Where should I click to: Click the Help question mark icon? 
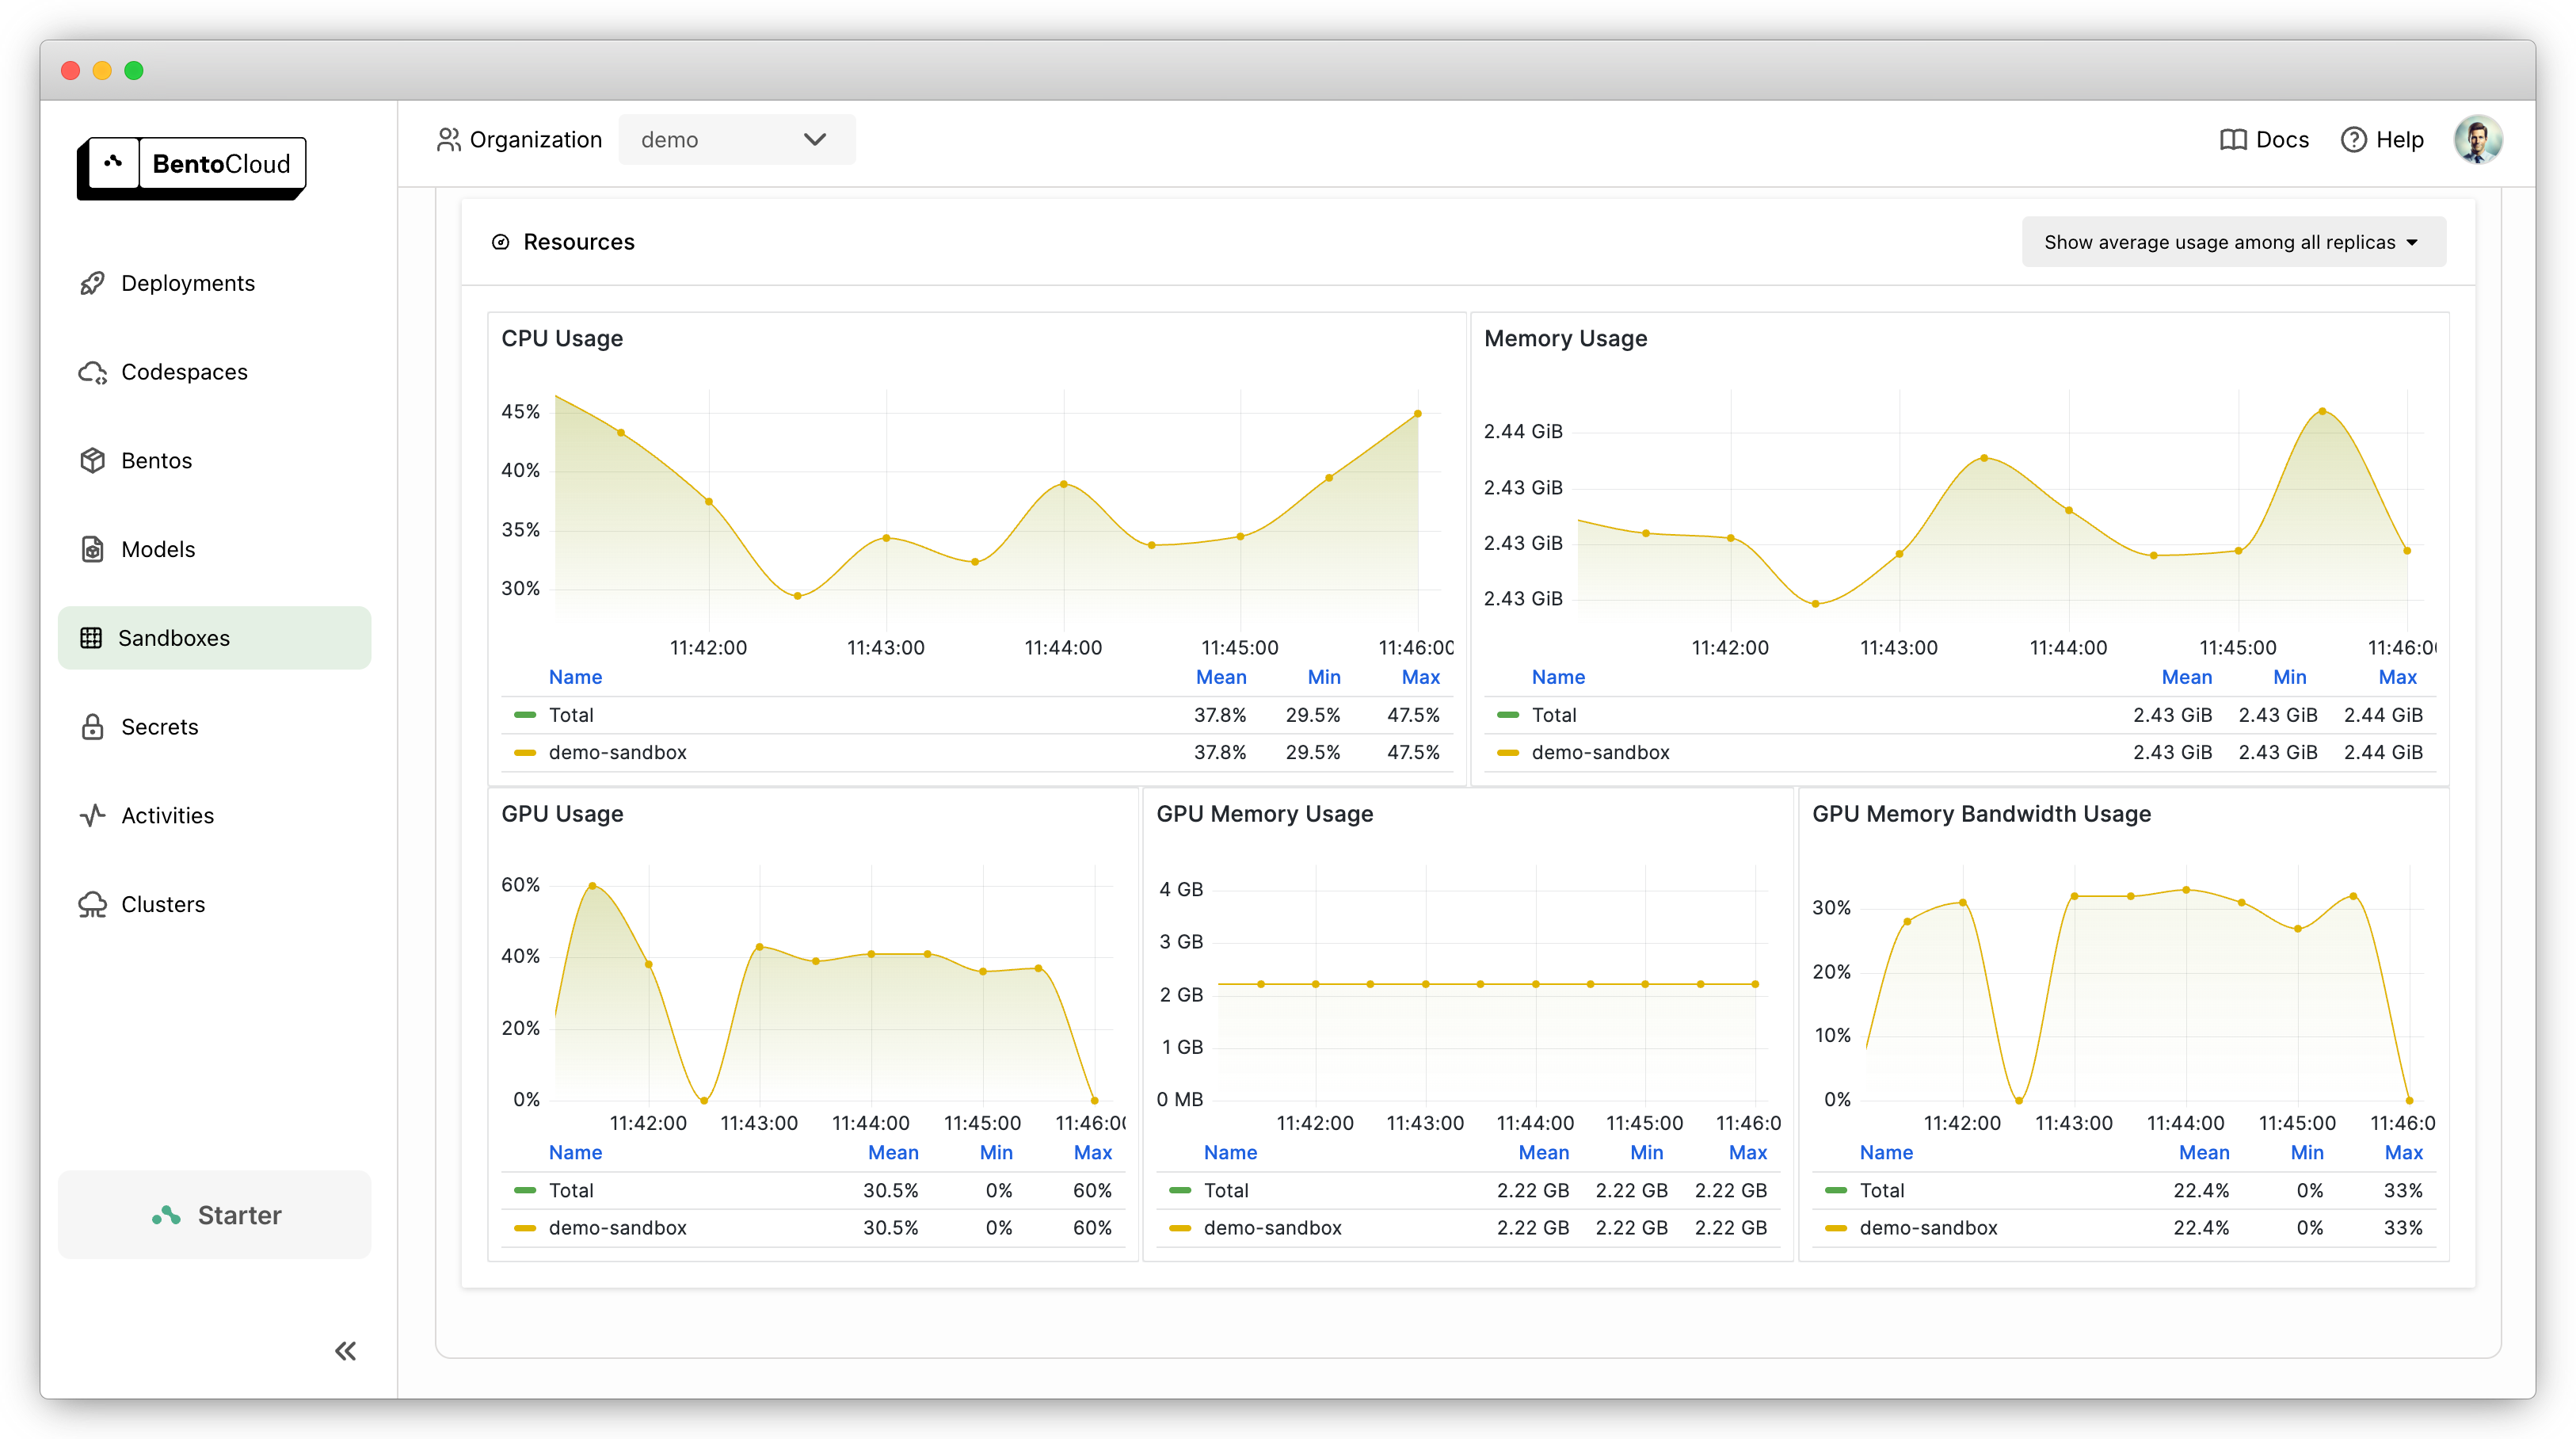click(x=2353, y=140)
